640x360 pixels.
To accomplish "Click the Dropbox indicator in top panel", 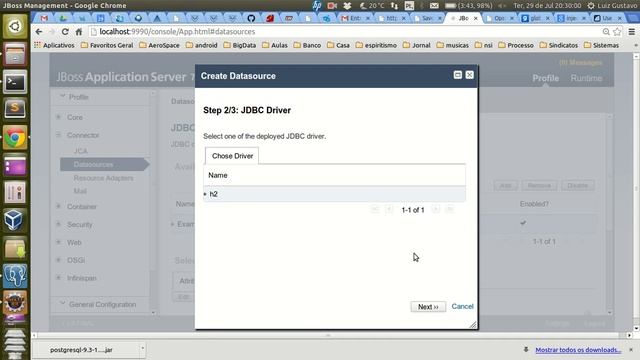I will click(347, 5).
